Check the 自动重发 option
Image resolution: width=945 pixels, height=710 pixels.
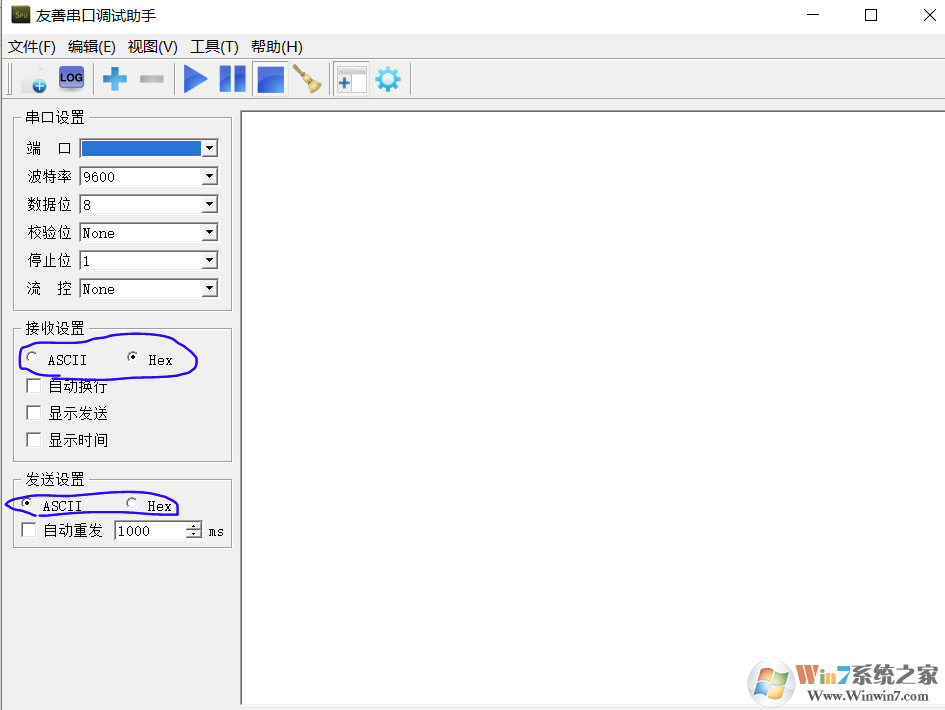[29, 531]
